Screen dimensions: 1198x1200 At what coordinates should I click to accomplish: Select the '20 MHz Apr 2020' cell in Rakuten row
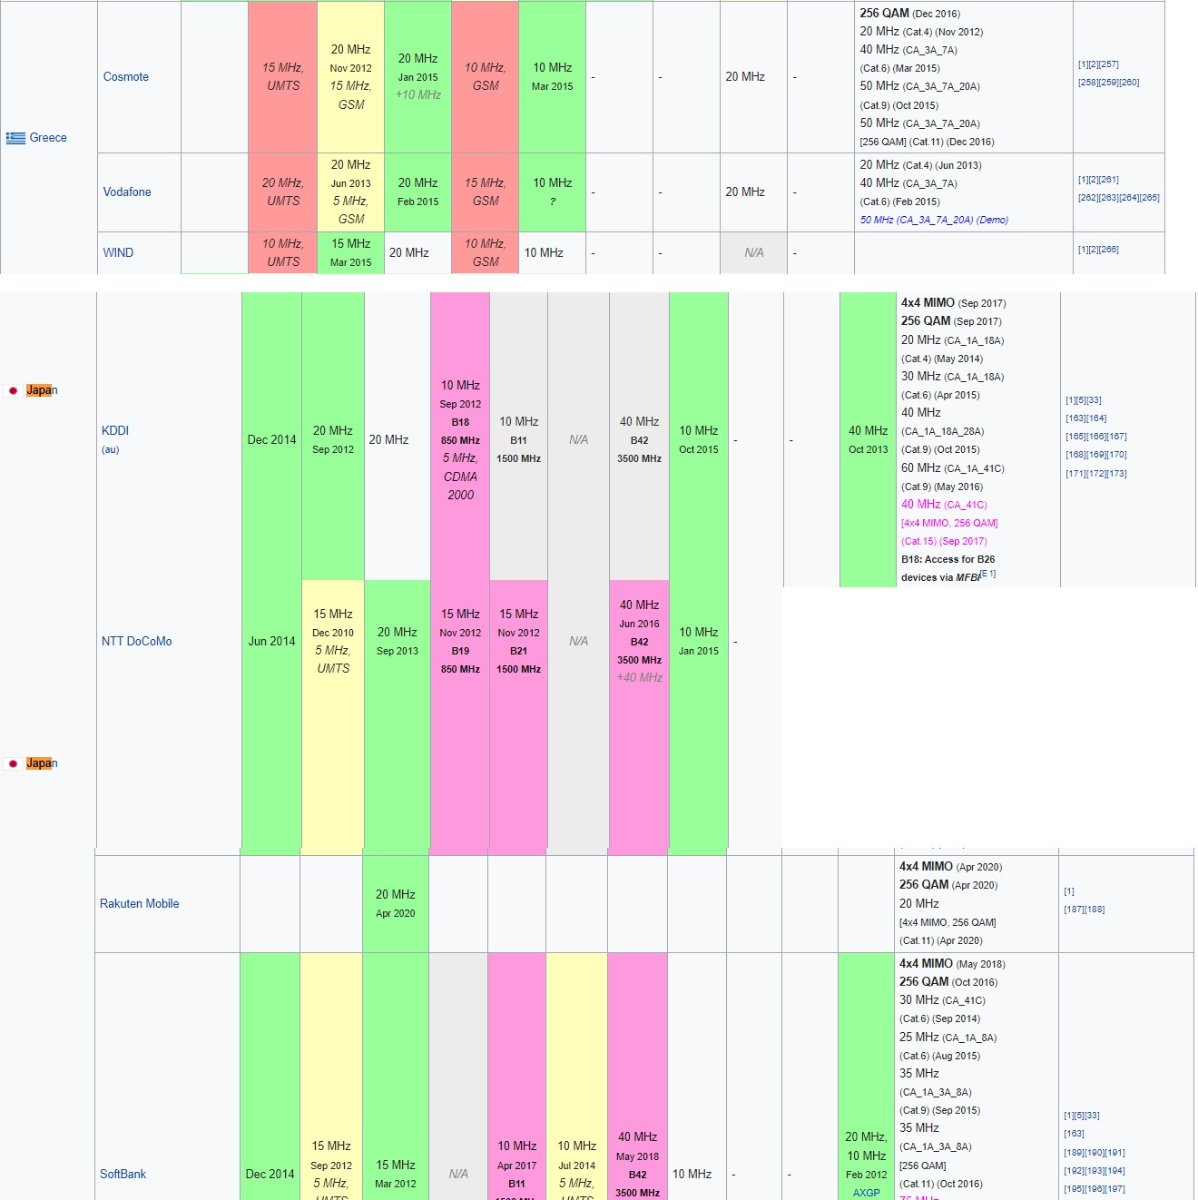pos(396,904)
